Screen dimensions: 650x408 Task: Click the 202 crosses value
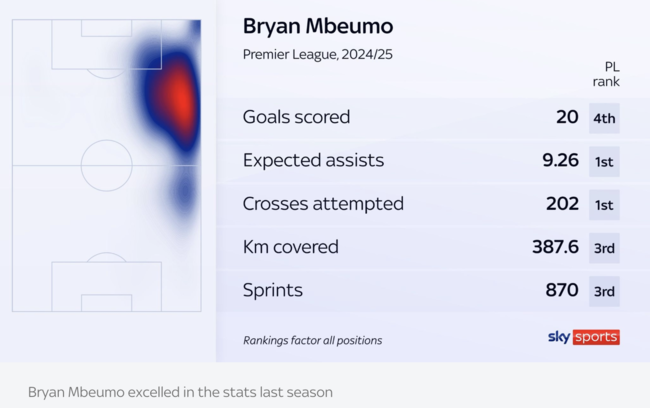(x=562, y=204)
